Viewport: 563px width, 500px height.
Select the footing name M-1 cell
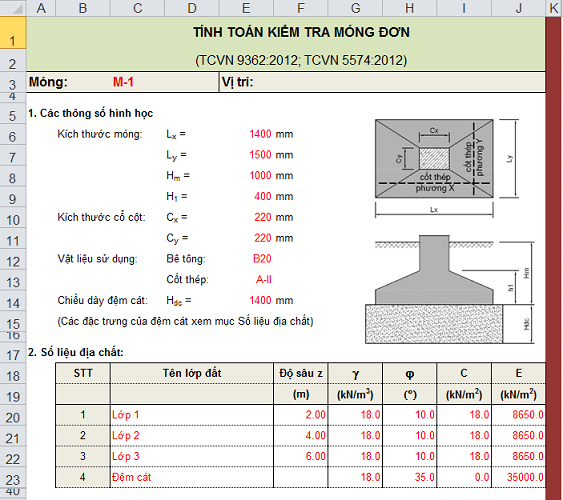(123, 82)
